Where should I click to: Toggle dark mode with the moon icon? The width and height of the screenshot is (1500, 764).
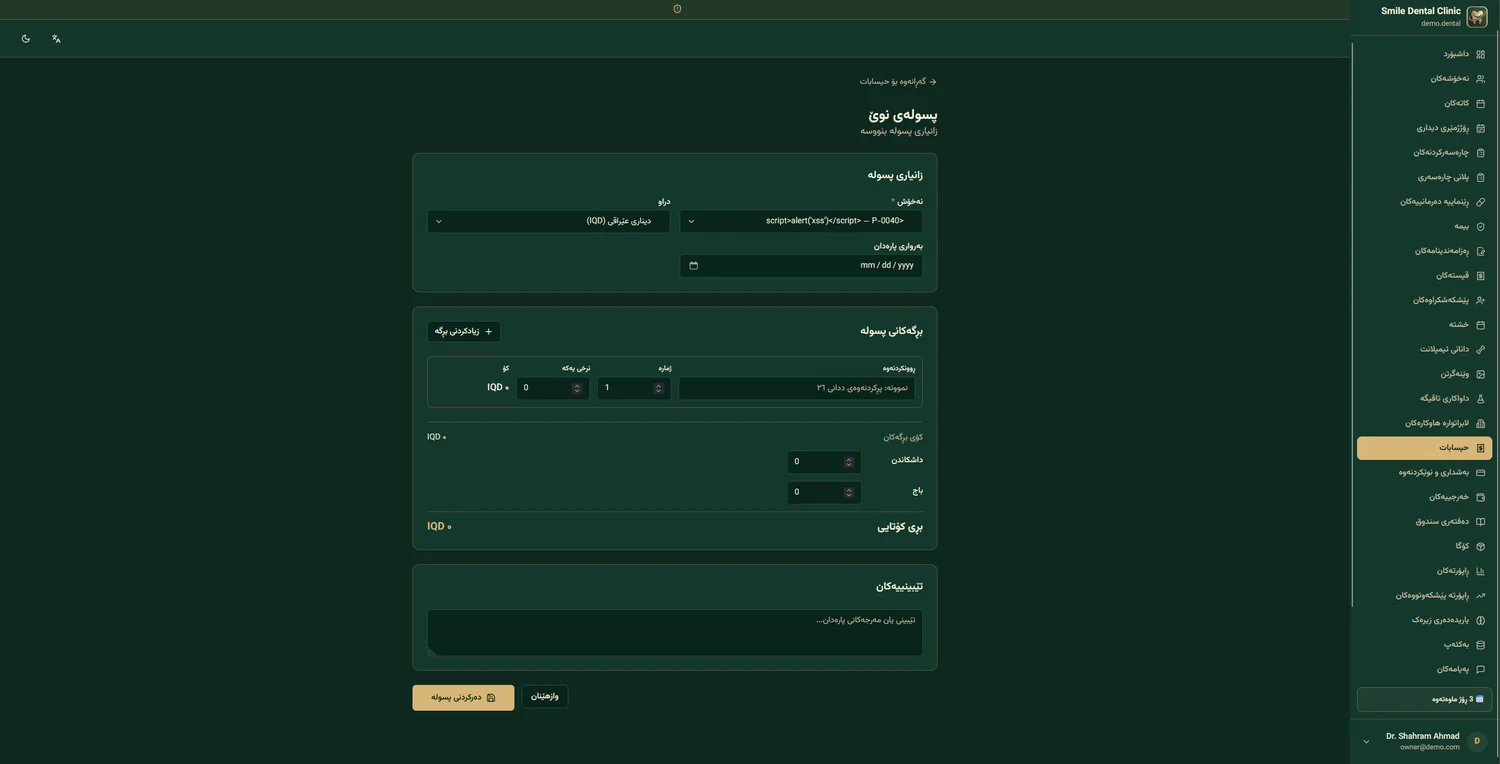[x=26, y=39]
